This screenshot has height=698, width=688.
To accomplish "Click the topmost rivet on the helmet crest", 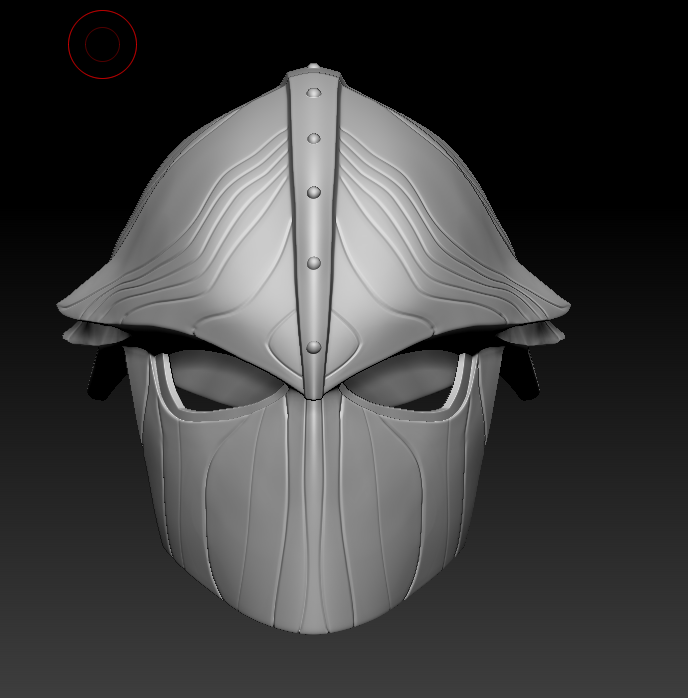I will [x=314, y=93].
